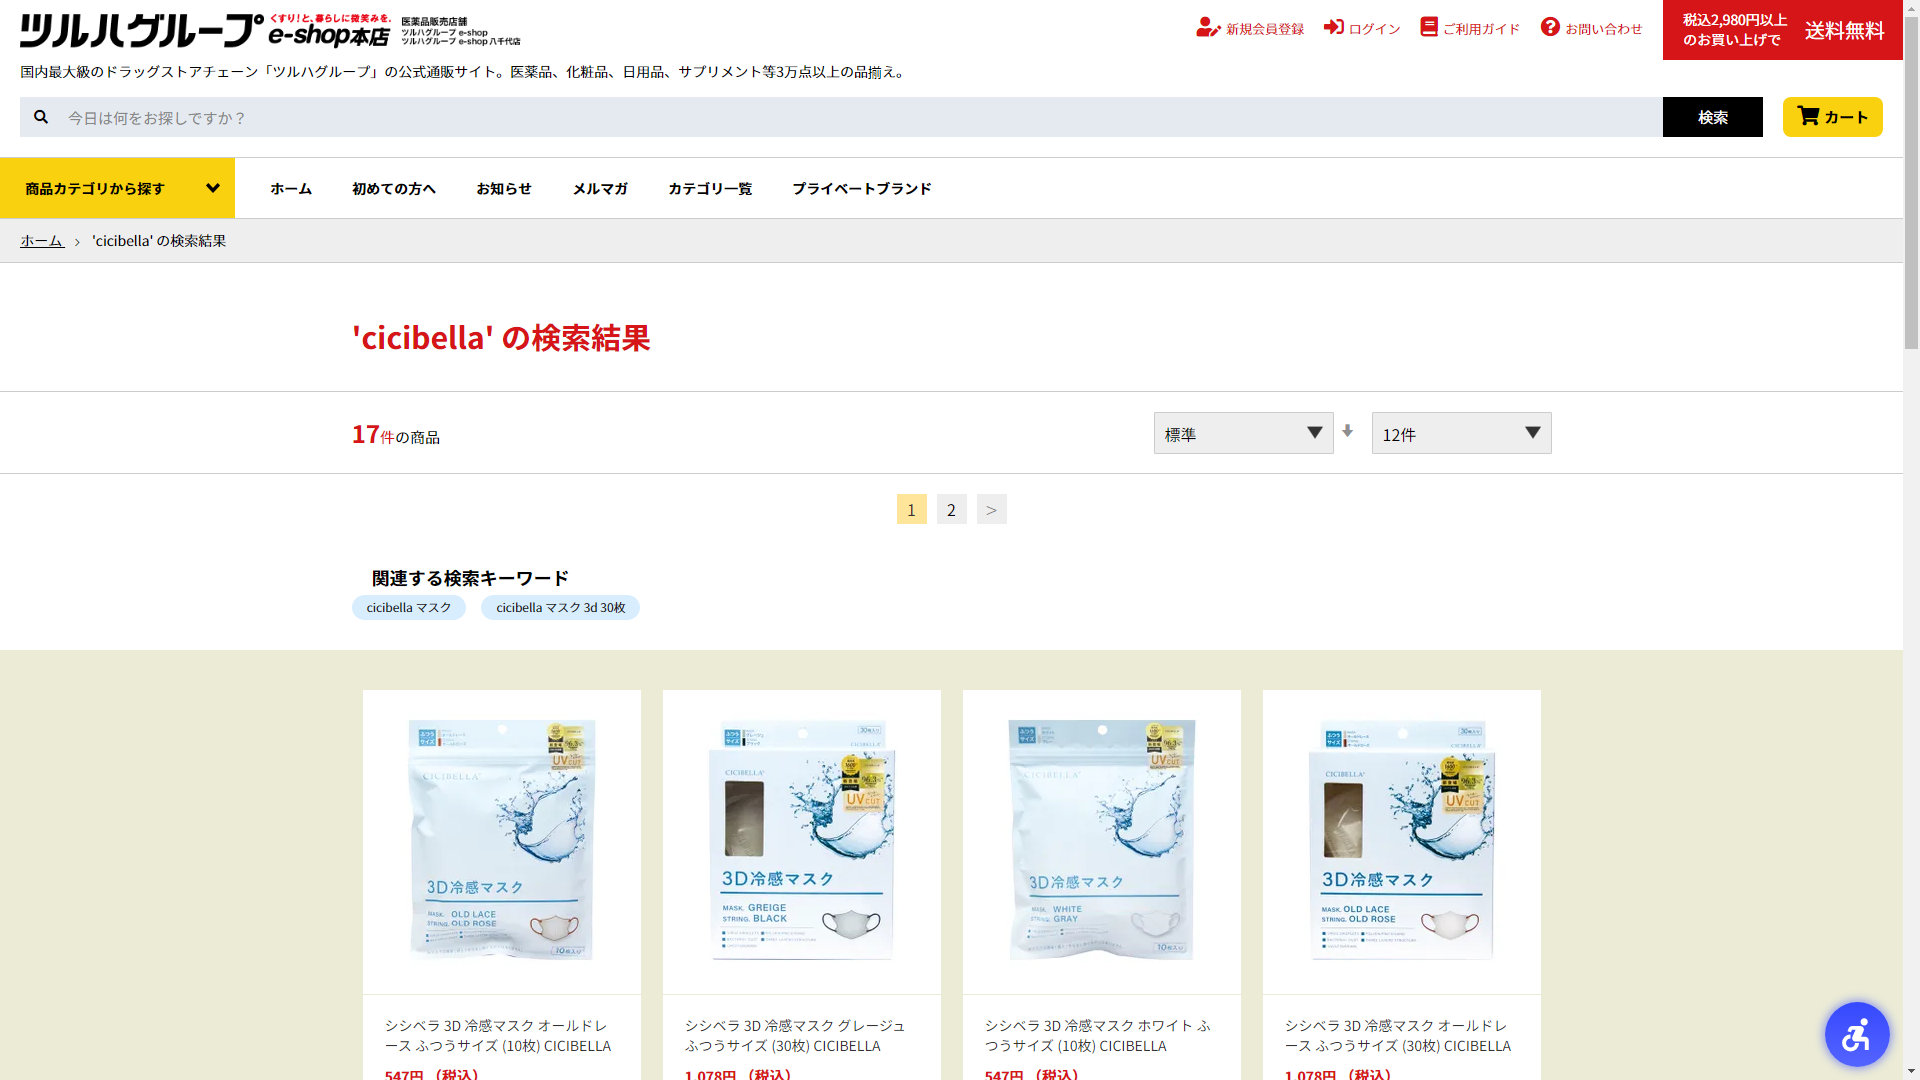Image resolution: width=1920 pixels, height=1080 pixels.
Task: Click the new member registration icon
Action: [1208, 28]
